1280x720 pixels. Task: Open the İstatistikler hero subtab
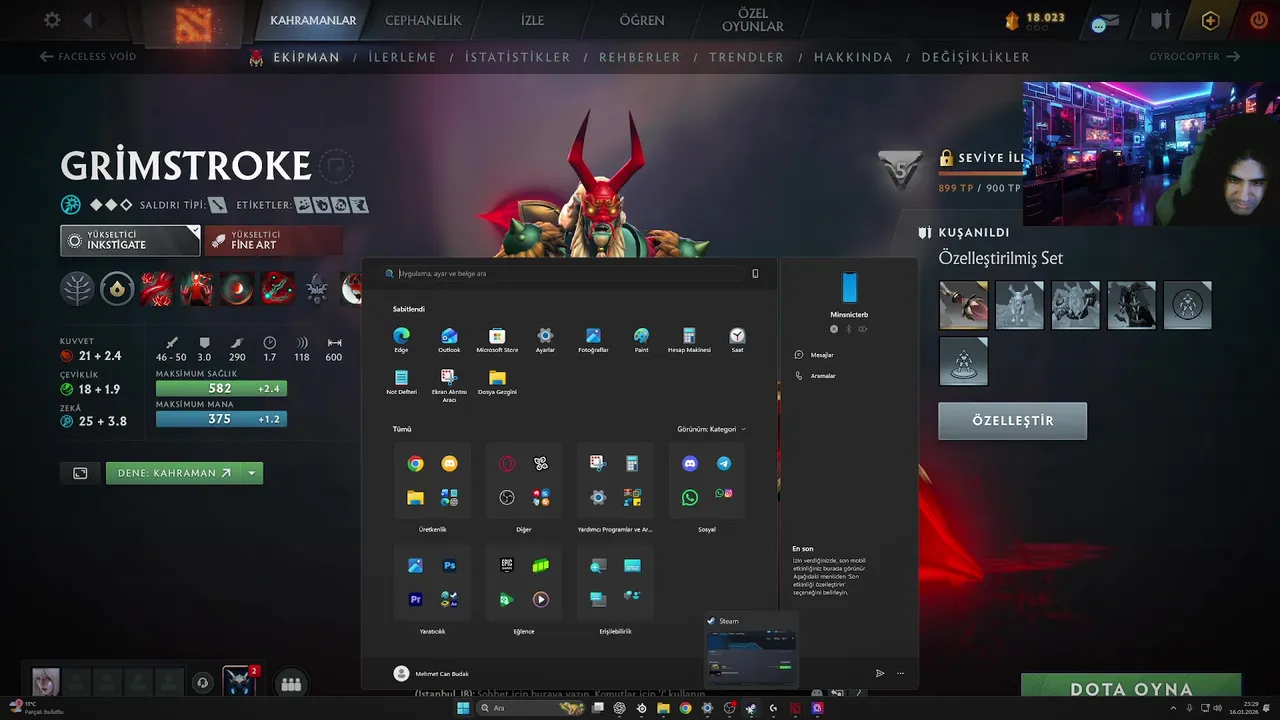click(517, 57)
